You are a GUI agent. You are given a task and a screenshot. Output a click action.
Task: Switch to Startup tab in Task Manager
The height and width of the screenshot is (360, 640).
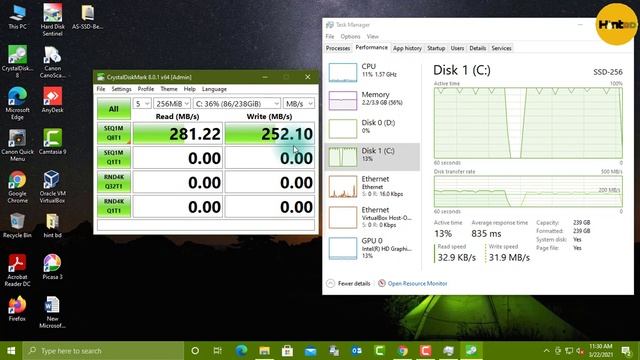[x=436, y=48]
